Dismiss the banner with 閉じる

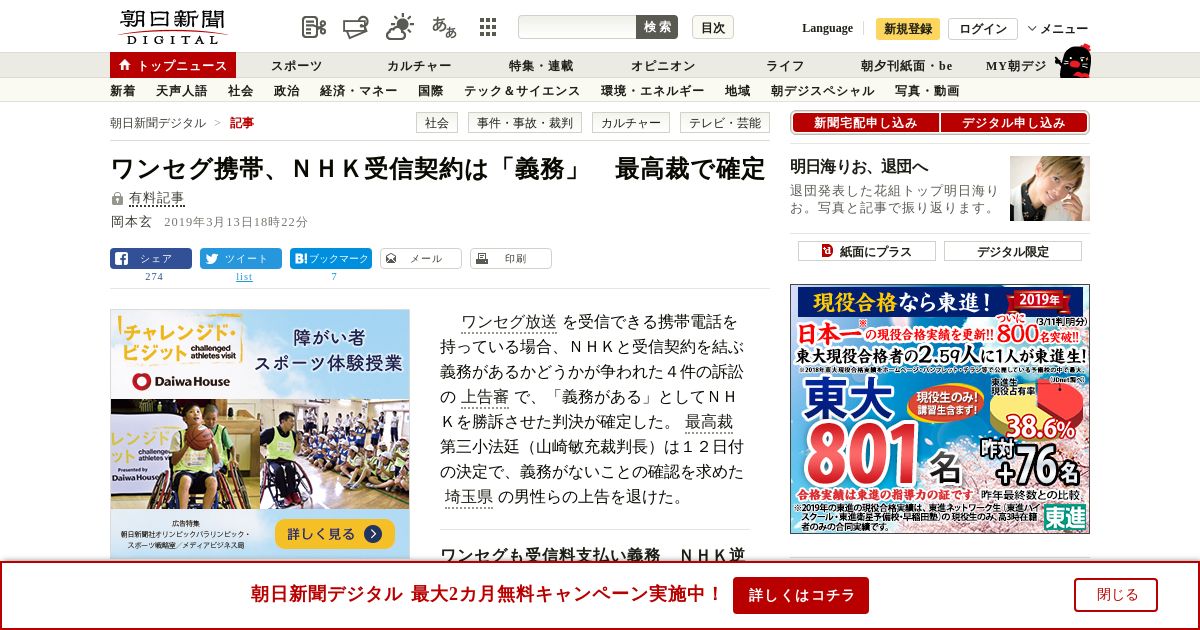pyautogui.click(x=1116, y=595)
